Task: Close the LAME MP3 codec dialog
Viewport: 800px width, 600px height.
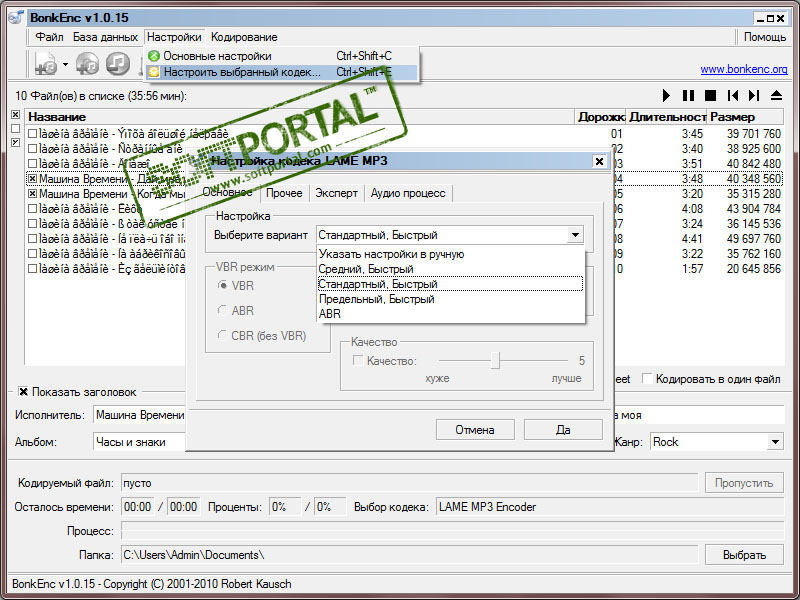Action: (x=599, y=161)
